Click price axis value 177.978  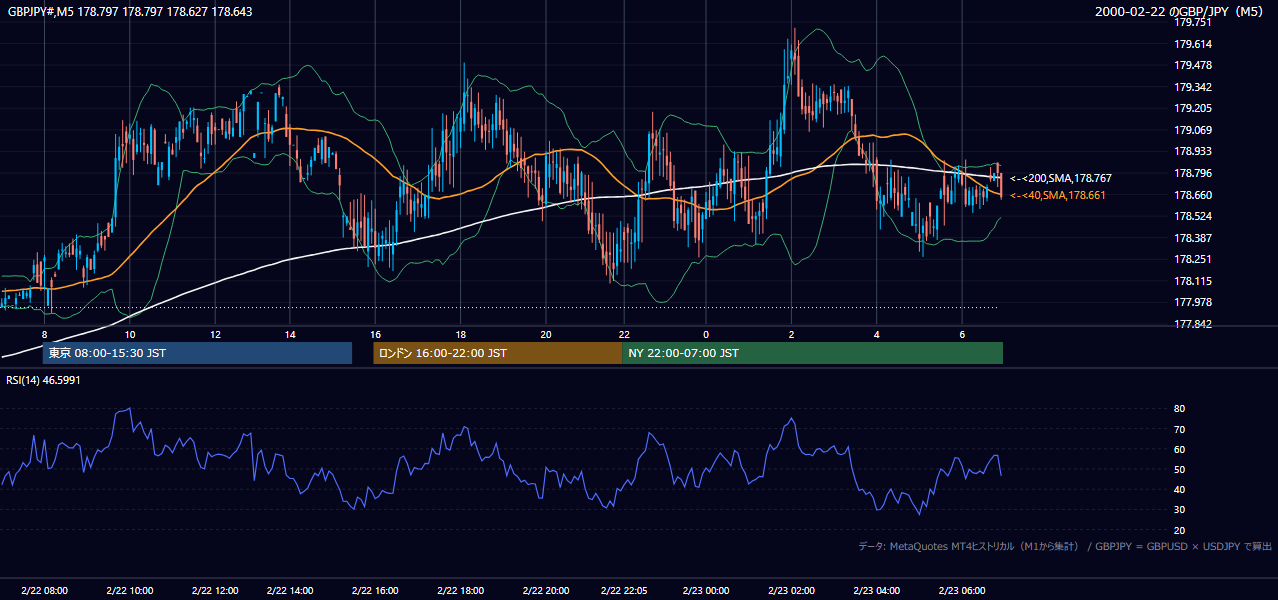1193,302
